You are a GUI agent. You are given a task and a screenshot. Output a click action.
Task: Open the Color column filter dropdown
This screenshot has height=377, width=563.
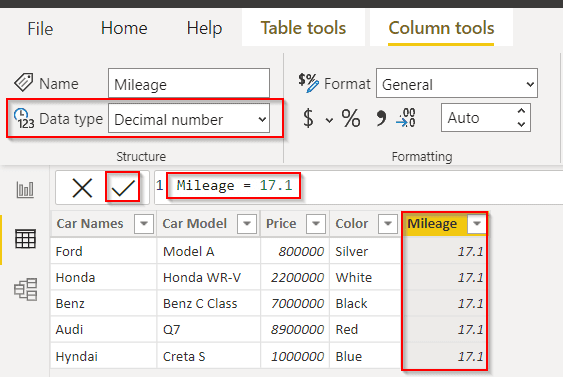(388, 224)
